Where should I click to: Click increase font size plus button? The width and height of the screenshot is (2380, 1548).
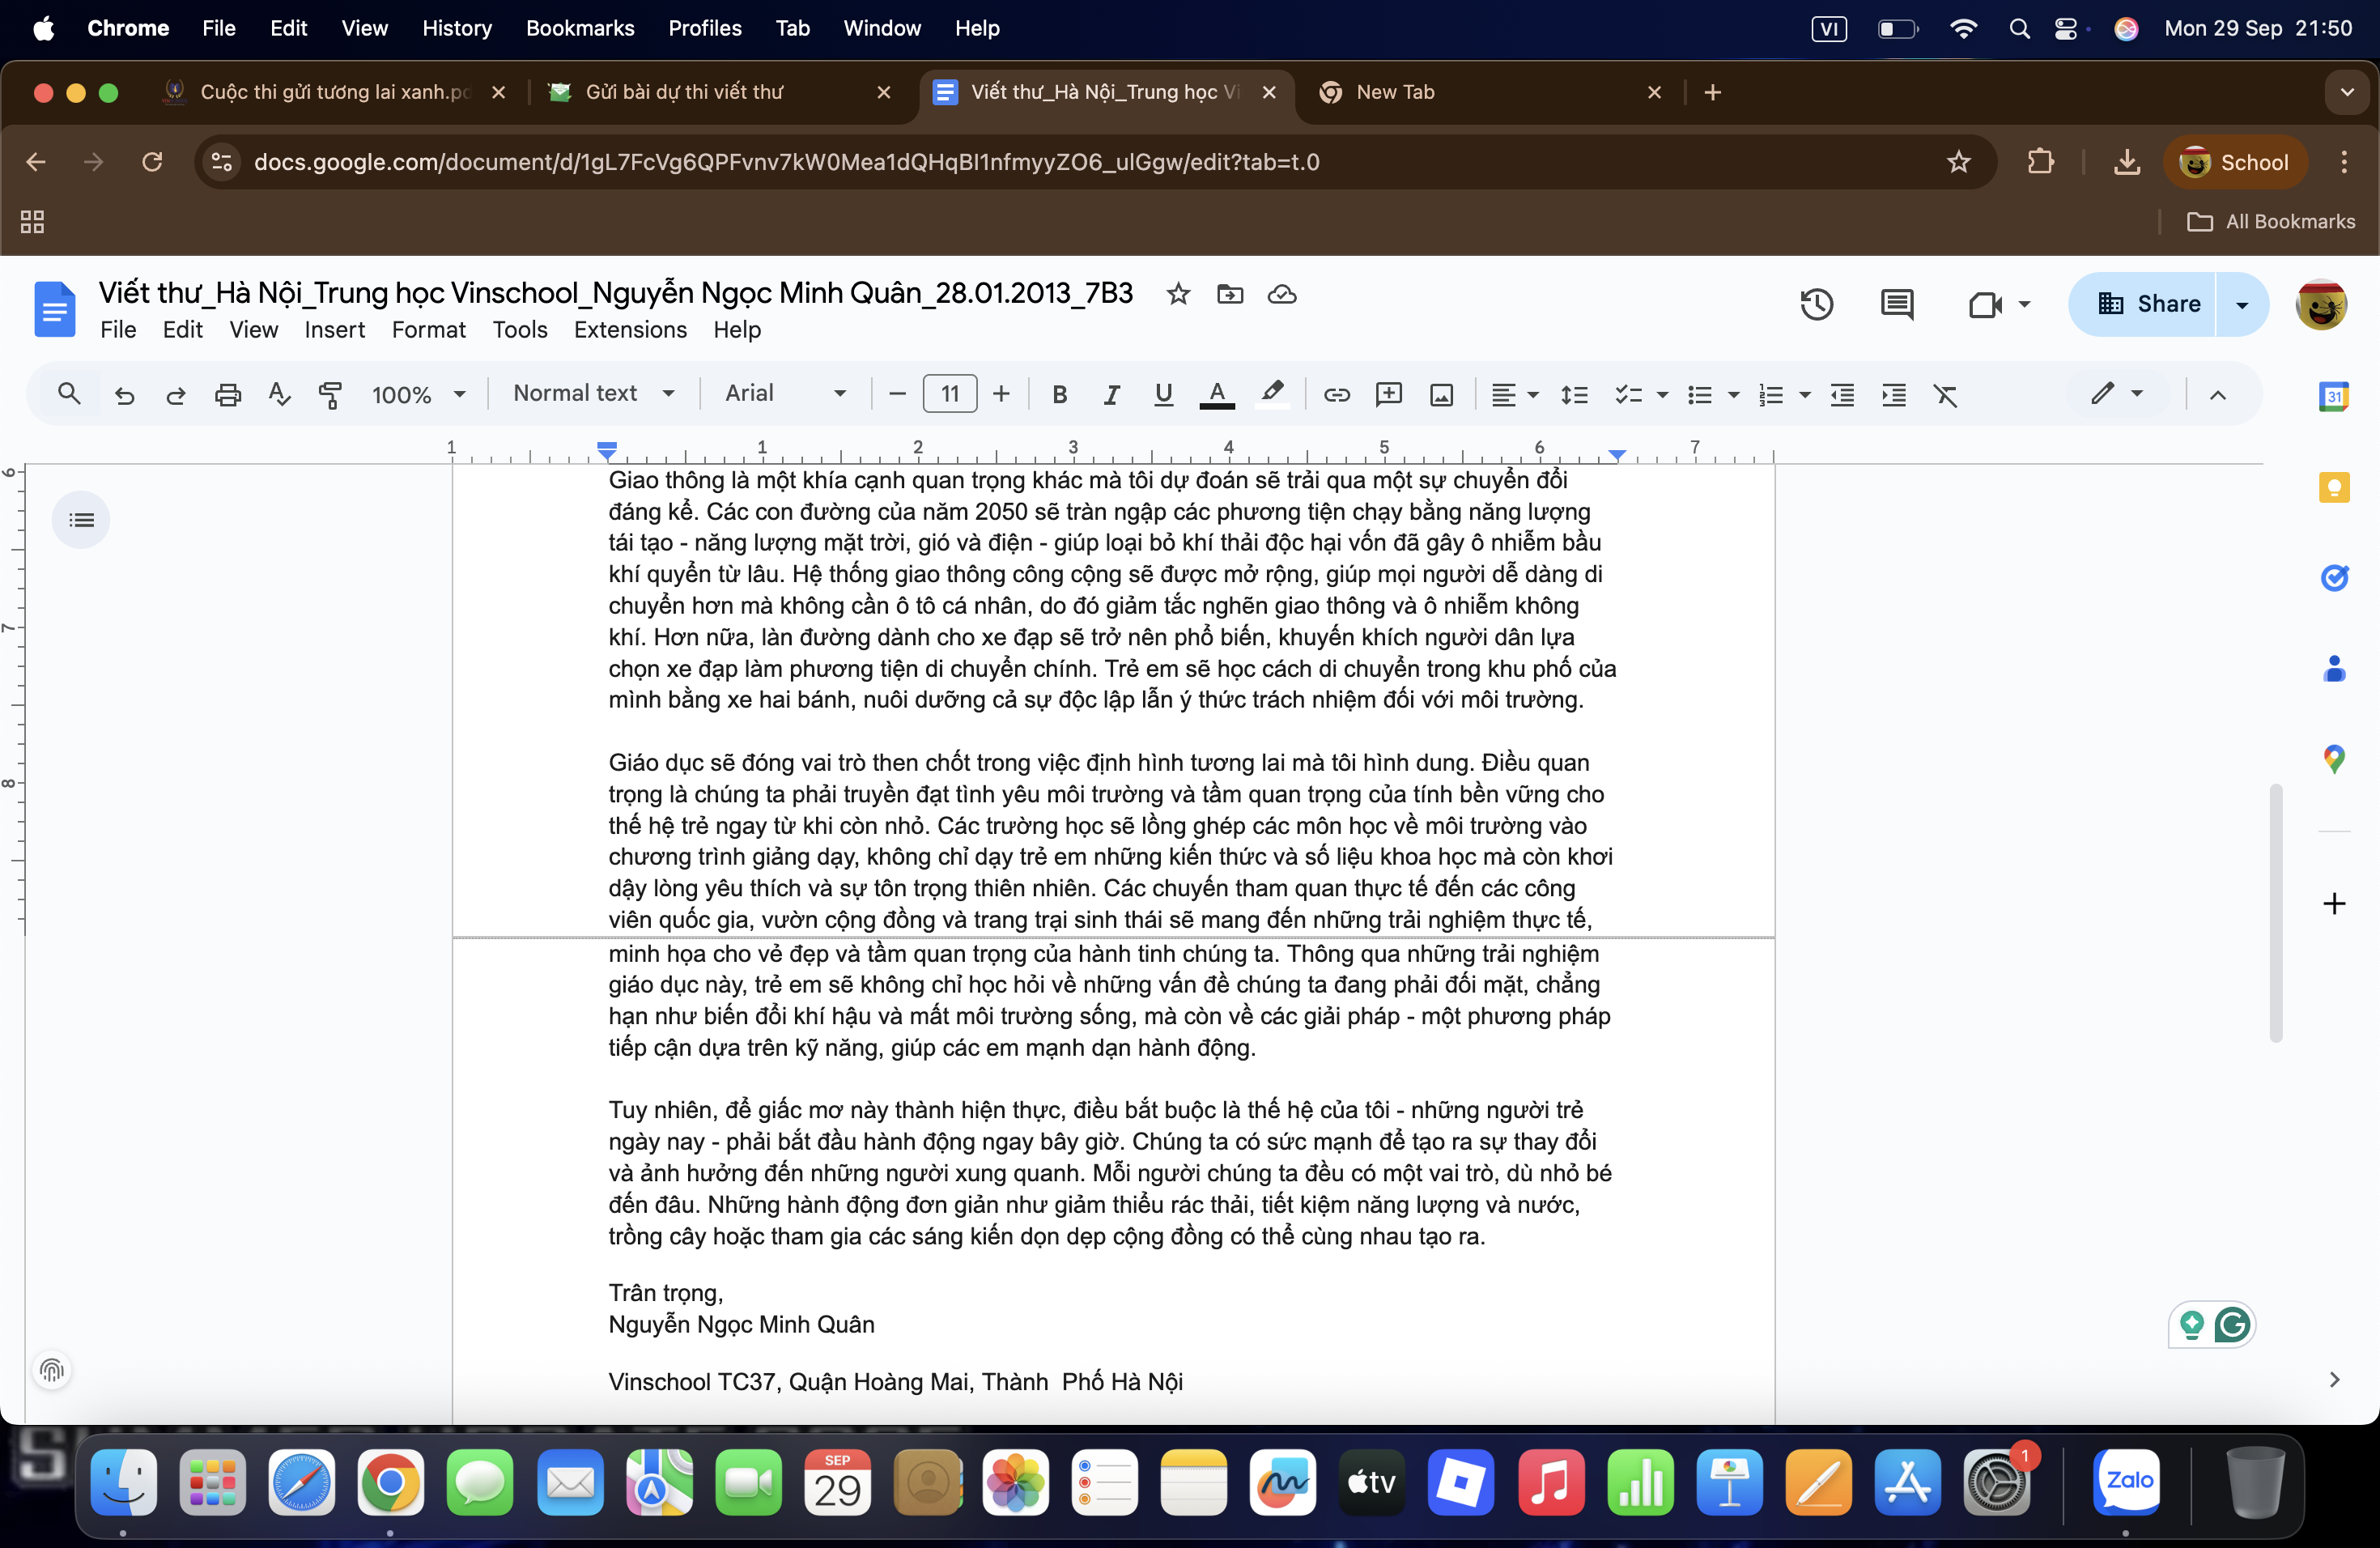click(1001, 394)
